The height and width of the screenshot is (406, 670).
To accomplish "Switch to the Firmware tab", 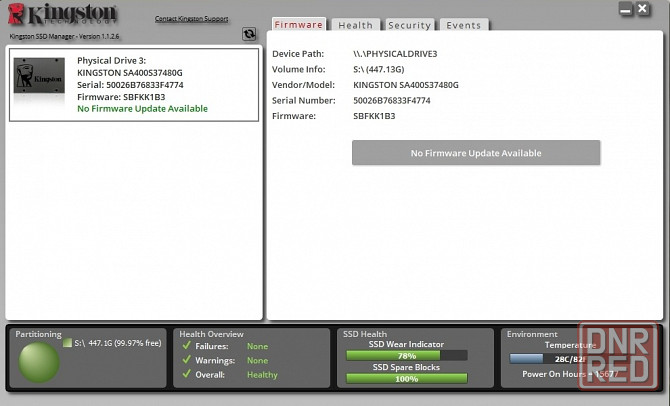I will [x=299, y=25].
